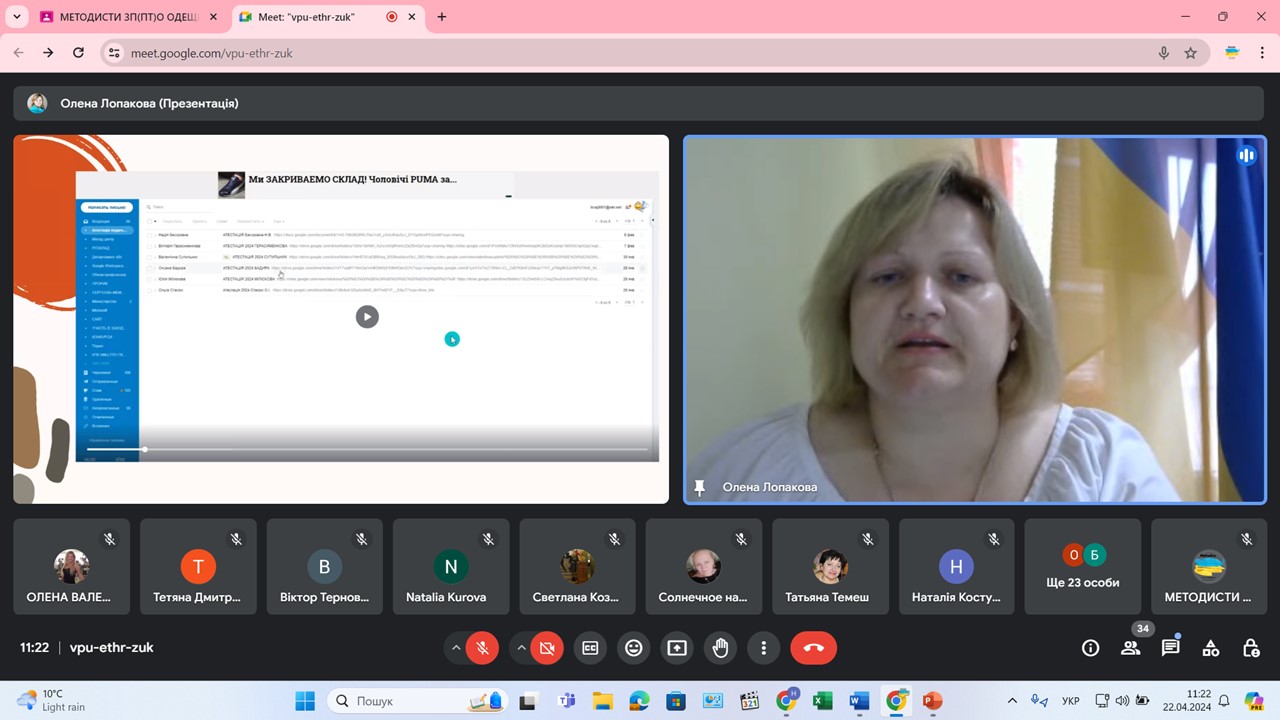
Task: Click the raise hand icon
Action: pyautogui.click(x=720, y=648)
